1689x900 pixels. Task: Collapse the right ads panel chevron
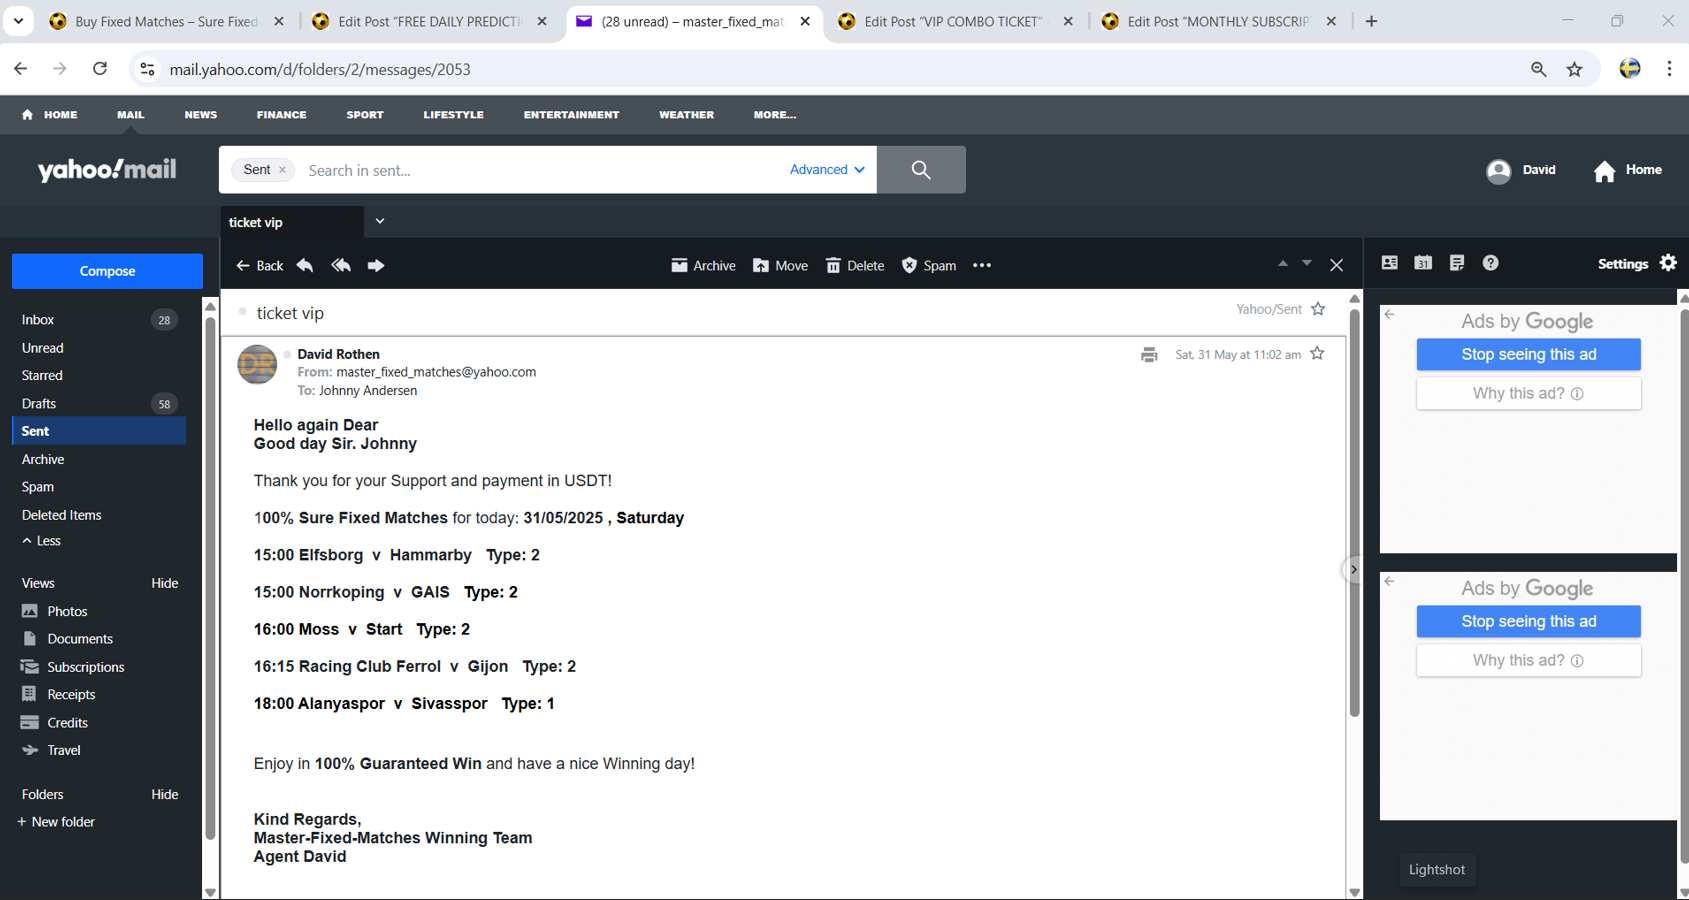1353,570
